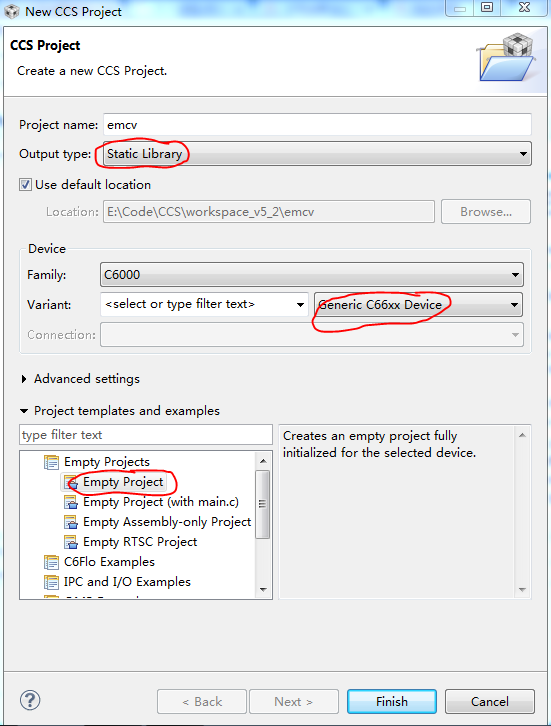
Task: Click the templates list scroll down arrow
Action: [263, 589]
